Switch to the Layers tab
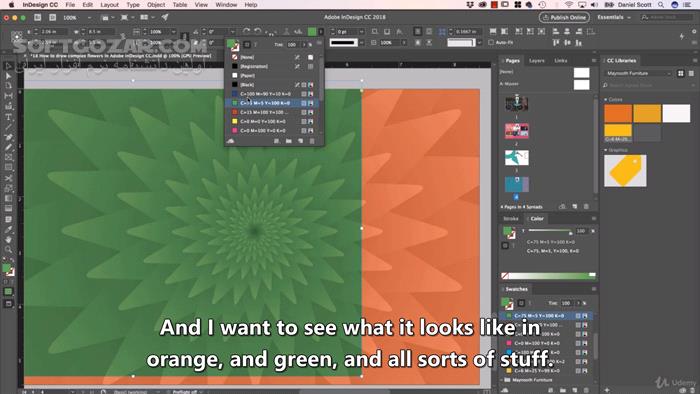Viewport: 700px width, 394px height. point(537,61)
